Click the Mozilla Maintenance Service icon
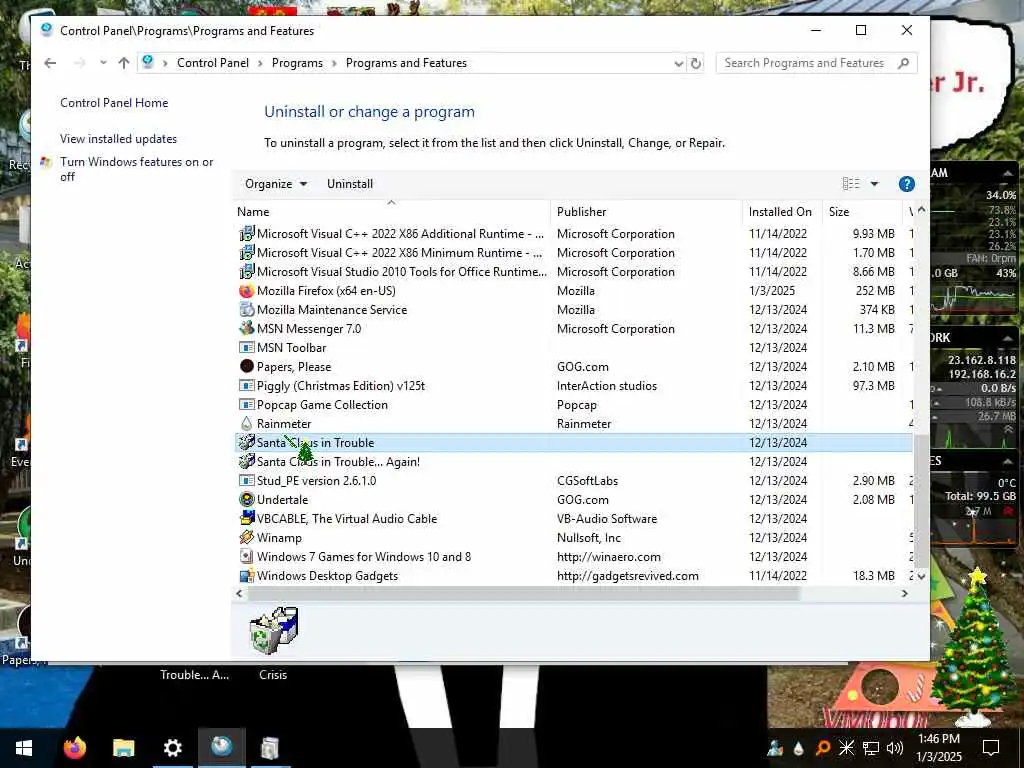The width and height of the screenshot is (1024, 768). (x=246, y=310)
